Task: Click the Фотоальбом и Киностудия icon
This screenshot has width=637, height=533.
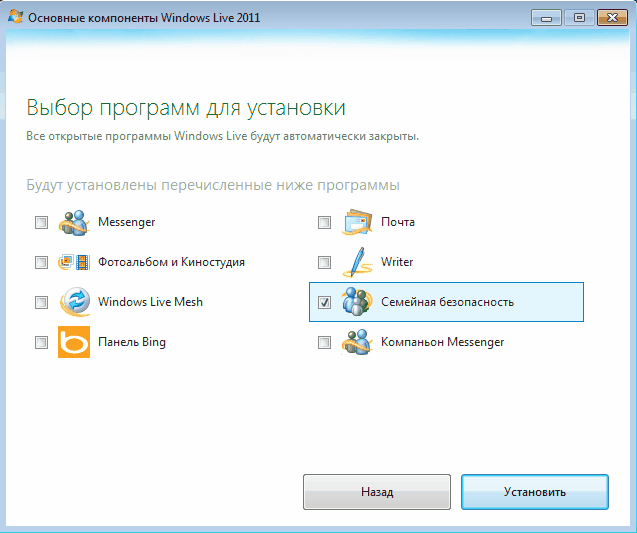Action: pyautogui.click(x=74, y=262)
